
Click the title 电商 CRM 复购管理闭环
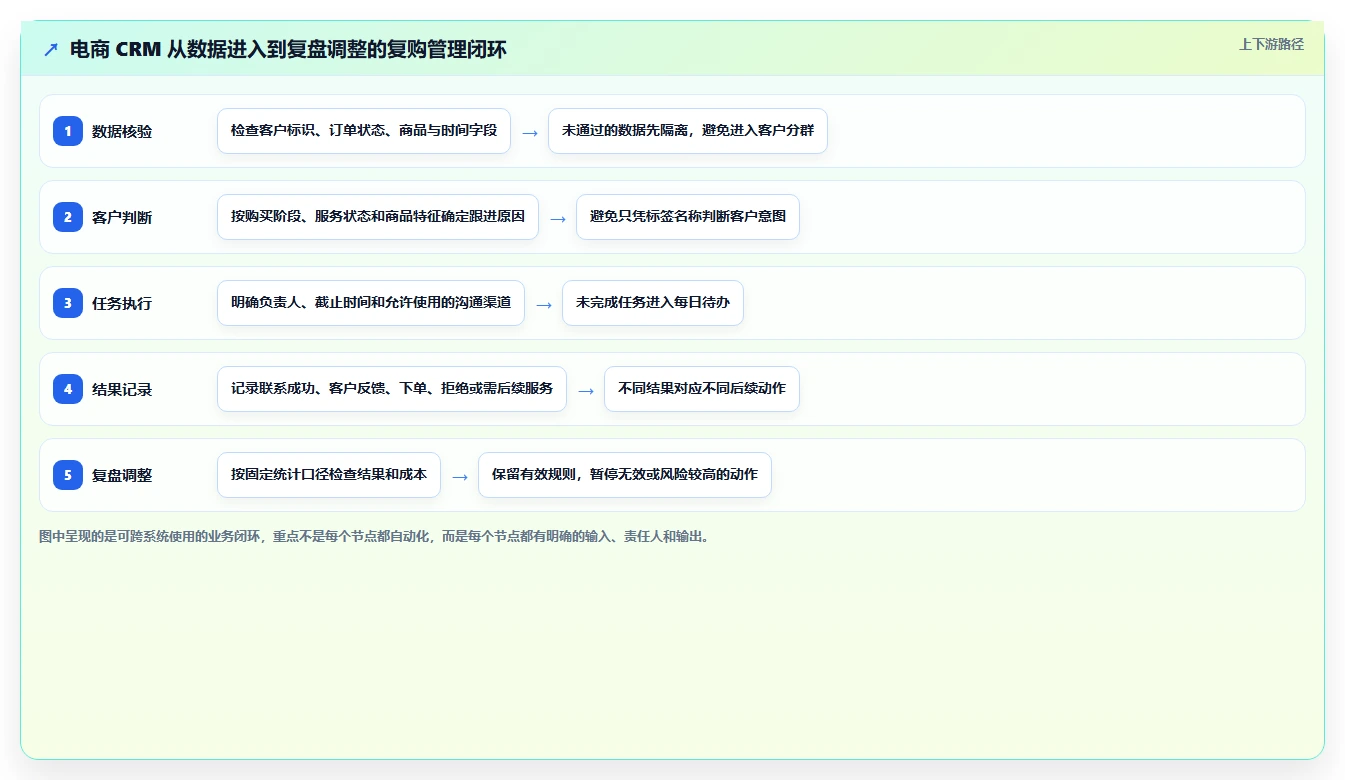[x=288, y=50]
